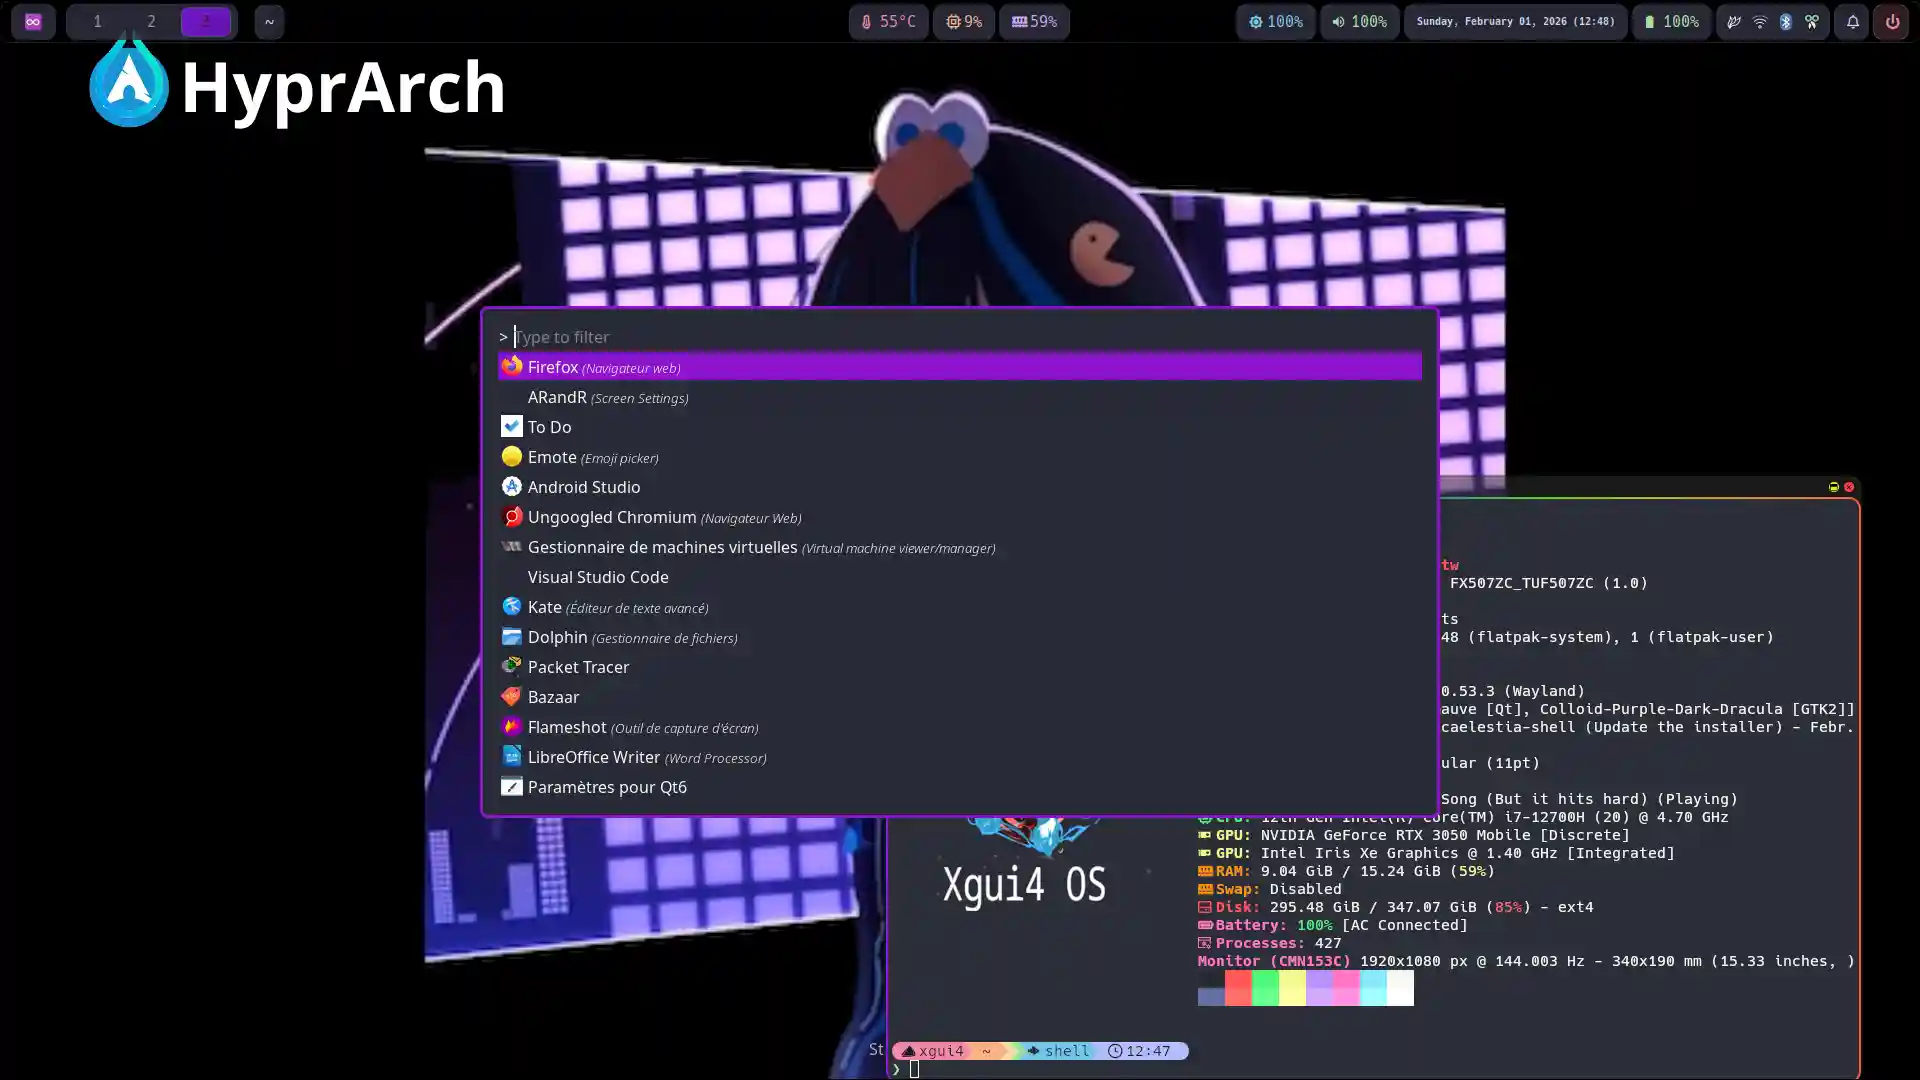This screenshot has height=1080, width=1920.
Task: Close the terminal window with red button
Action: (x=1849, y=487)
